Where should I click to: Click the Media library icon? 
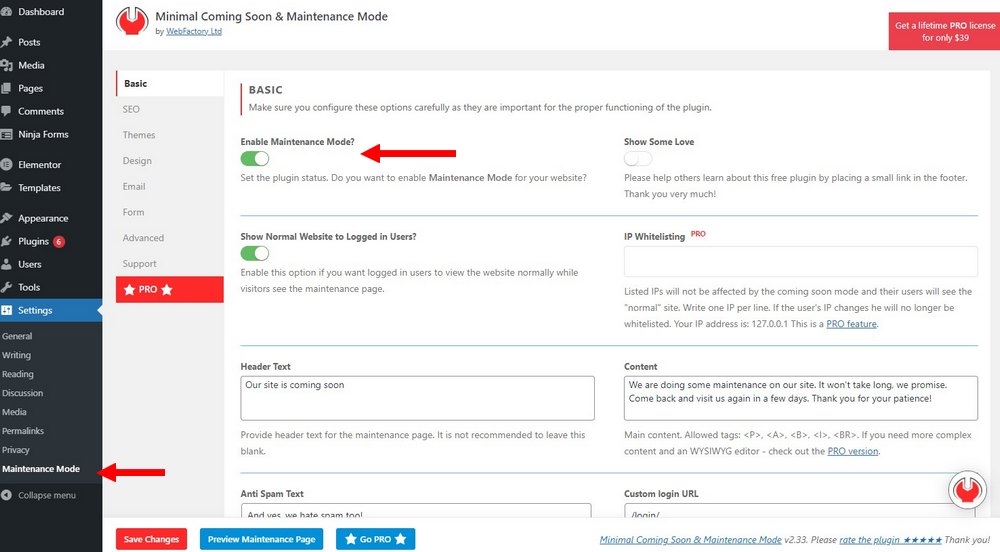6,65
